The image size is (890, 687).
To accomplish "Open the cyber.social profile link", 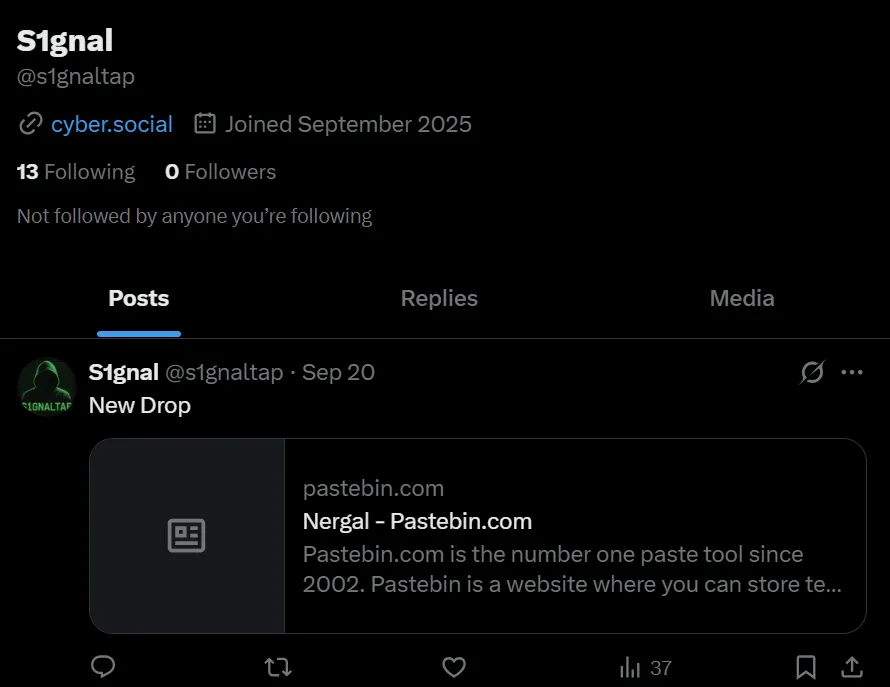I will [112, 124].
